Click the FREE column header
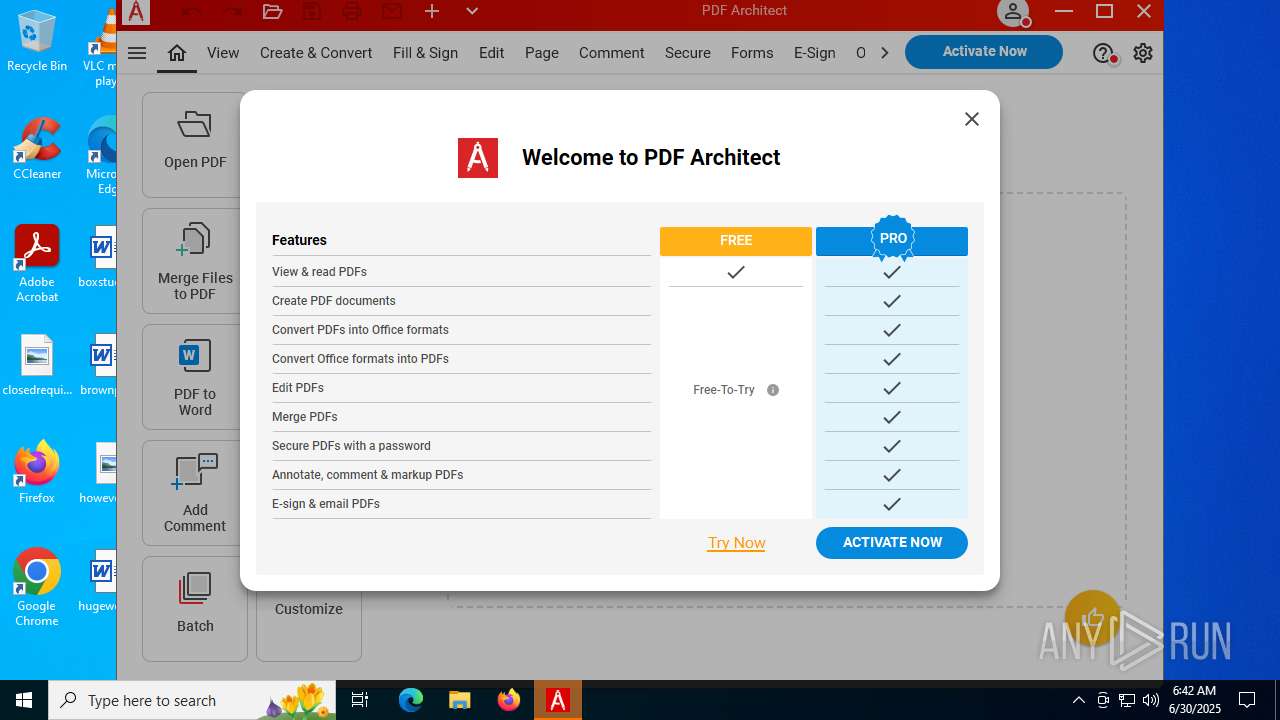The image size is (1280, 720). pos(736,241)
